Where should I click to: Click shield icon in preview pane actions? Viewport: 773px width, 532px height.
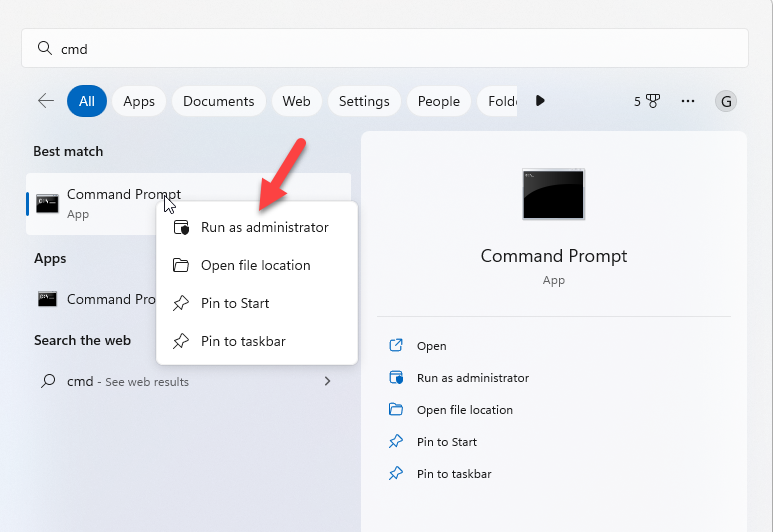pyautogui.click(x=396, y=377)
